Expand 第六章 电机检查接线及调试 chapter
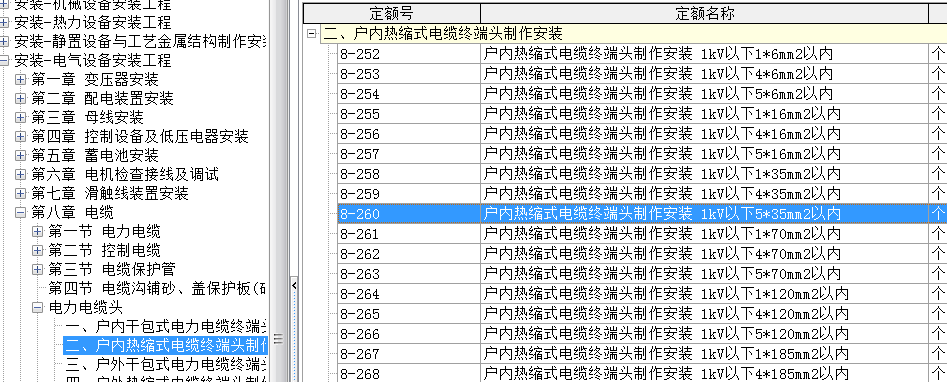This screenshot has height=382, width=947. tap(21, 175)
